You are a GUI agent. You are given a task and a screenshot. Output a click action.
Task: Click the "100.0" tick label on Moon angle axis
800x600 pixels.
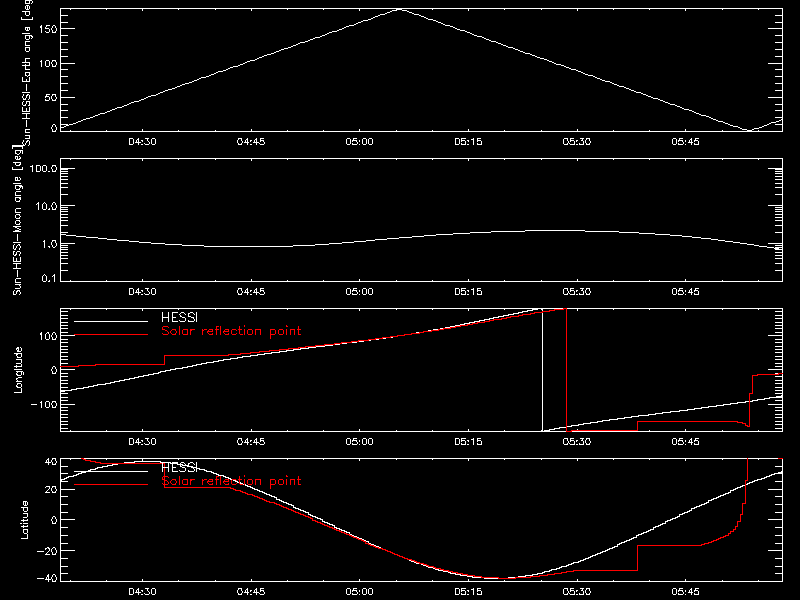click(x=43, y=168)
